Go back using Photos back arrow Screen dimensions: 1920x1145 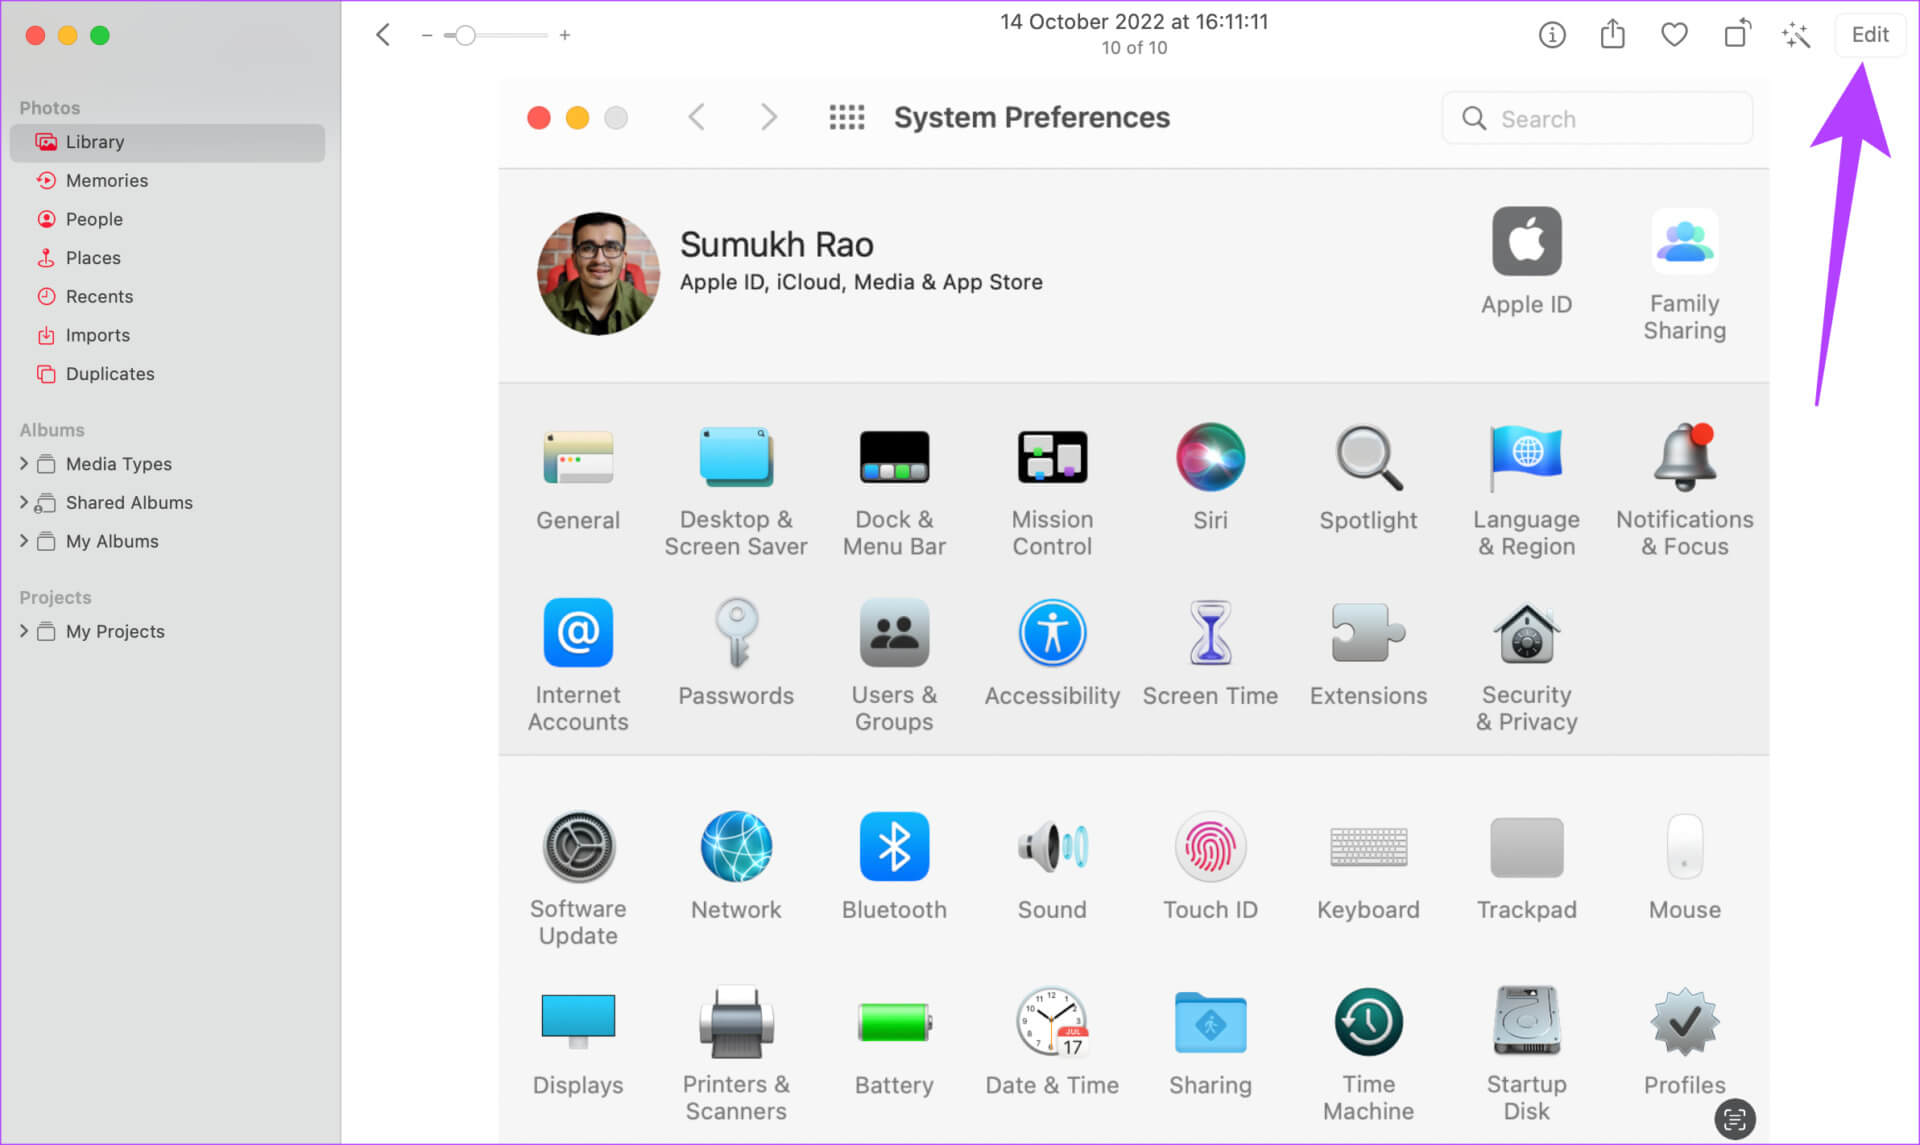click(383, 35)
